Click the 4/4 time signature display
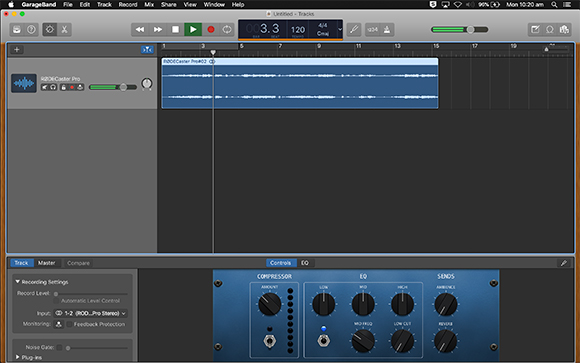The image size is (580, 363). tap(323, 25)
